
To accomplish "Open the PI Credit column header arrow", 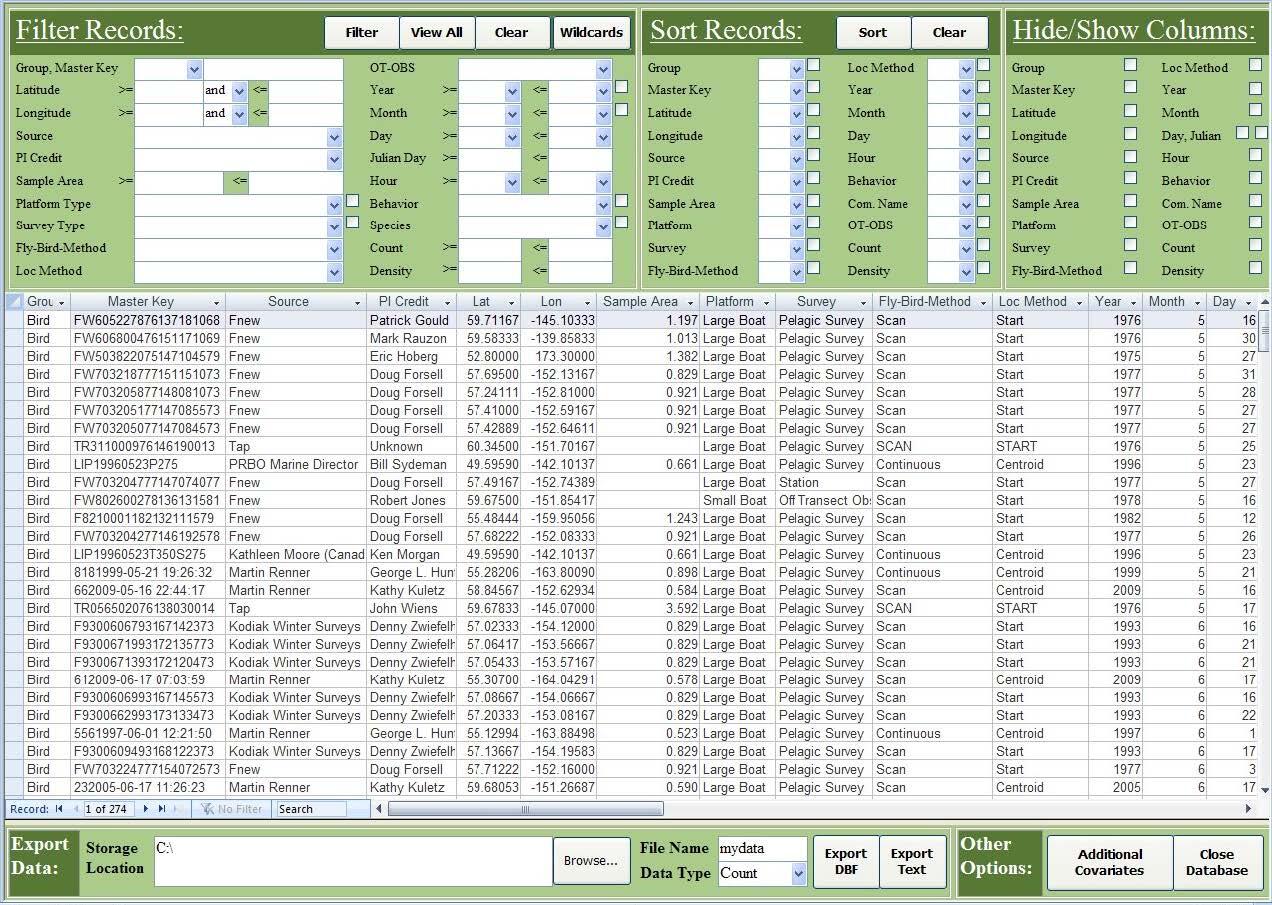I will click(x=448, y=302).
